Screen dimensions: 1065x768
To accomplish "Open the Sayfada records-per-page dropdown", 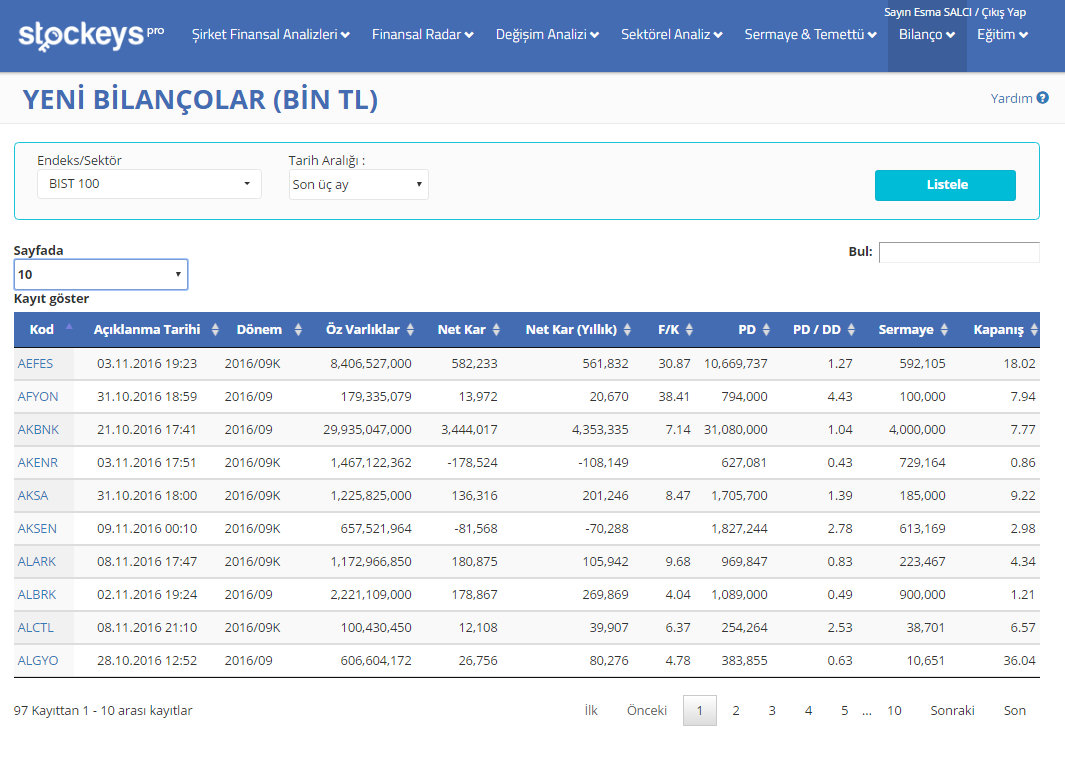I will pyautogui.click(x=100, y=274).
